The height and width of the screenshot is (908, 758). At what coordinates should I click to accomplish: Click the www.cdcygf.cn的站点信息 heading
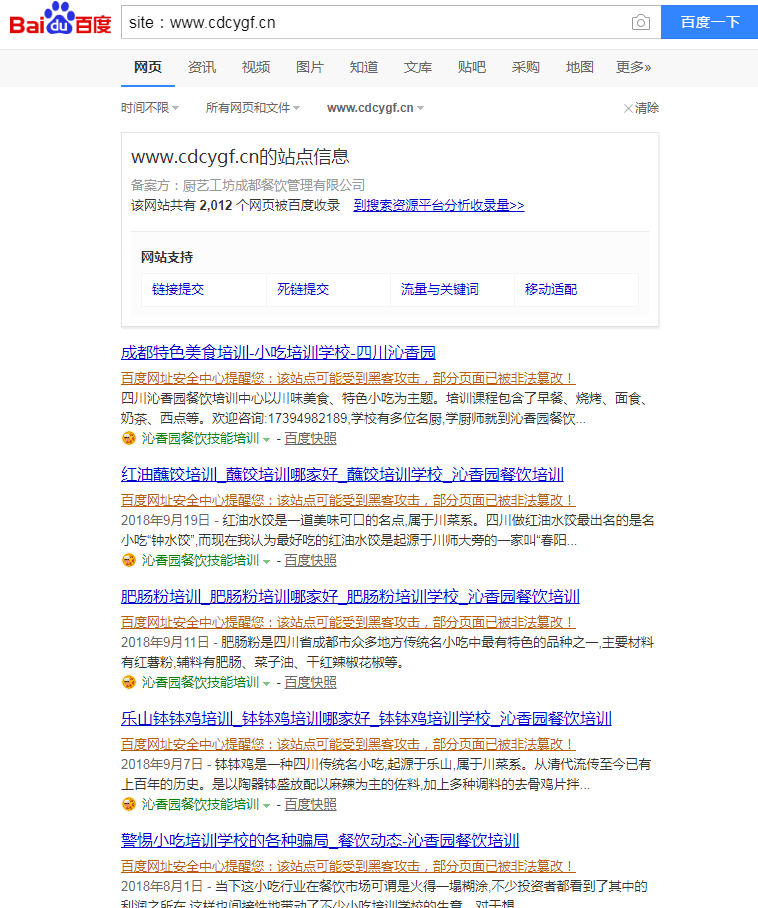(x=240, y=156)
